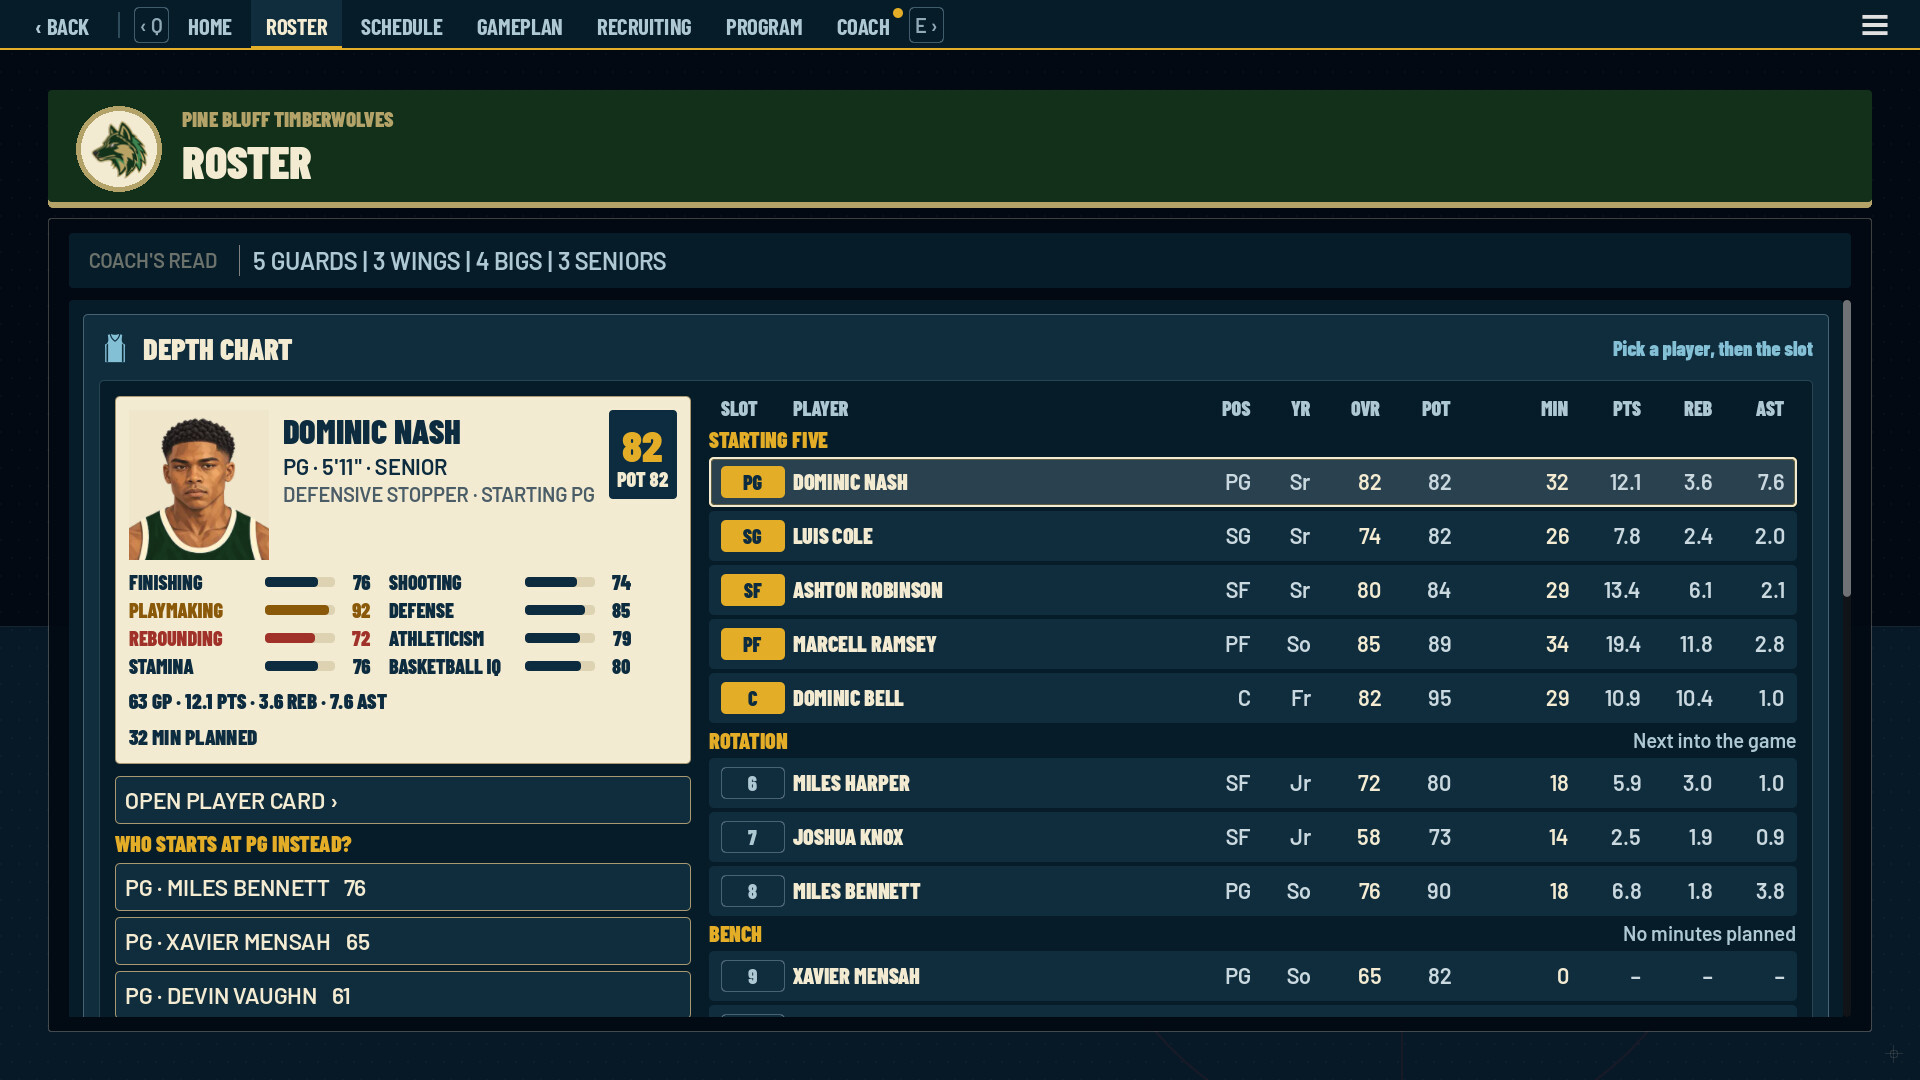Viewport: 1920px width, 1080px height.
Task: Open the hamburger menu icon
Action: point(1874,25)
